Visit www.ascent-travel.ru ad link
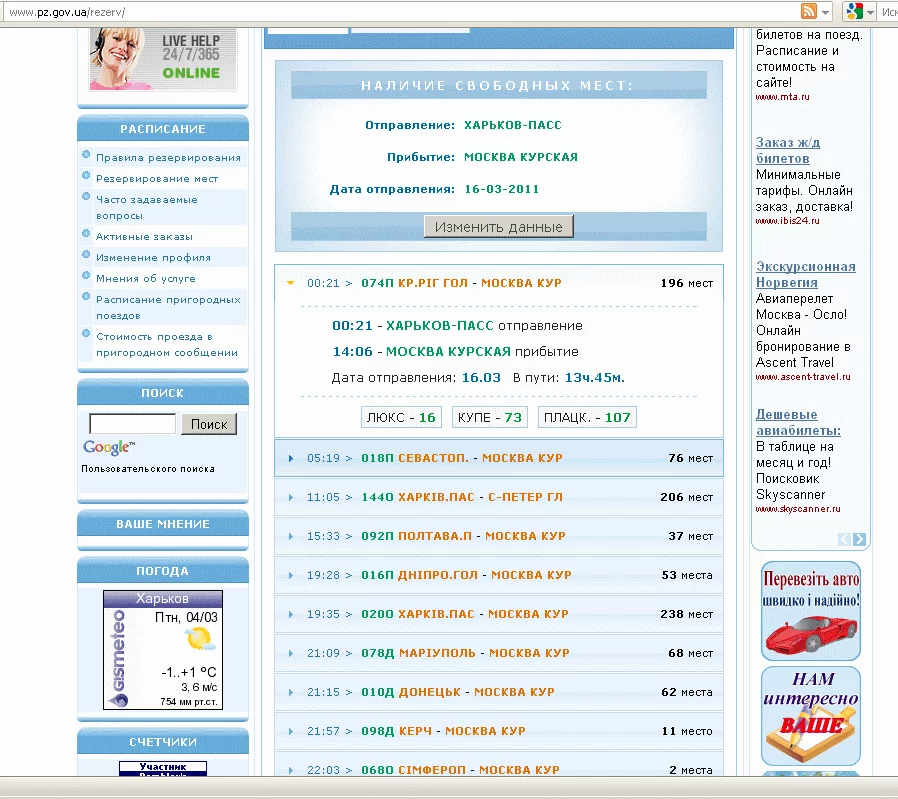This screenshot has height=799, width=898. pos(803,377)
